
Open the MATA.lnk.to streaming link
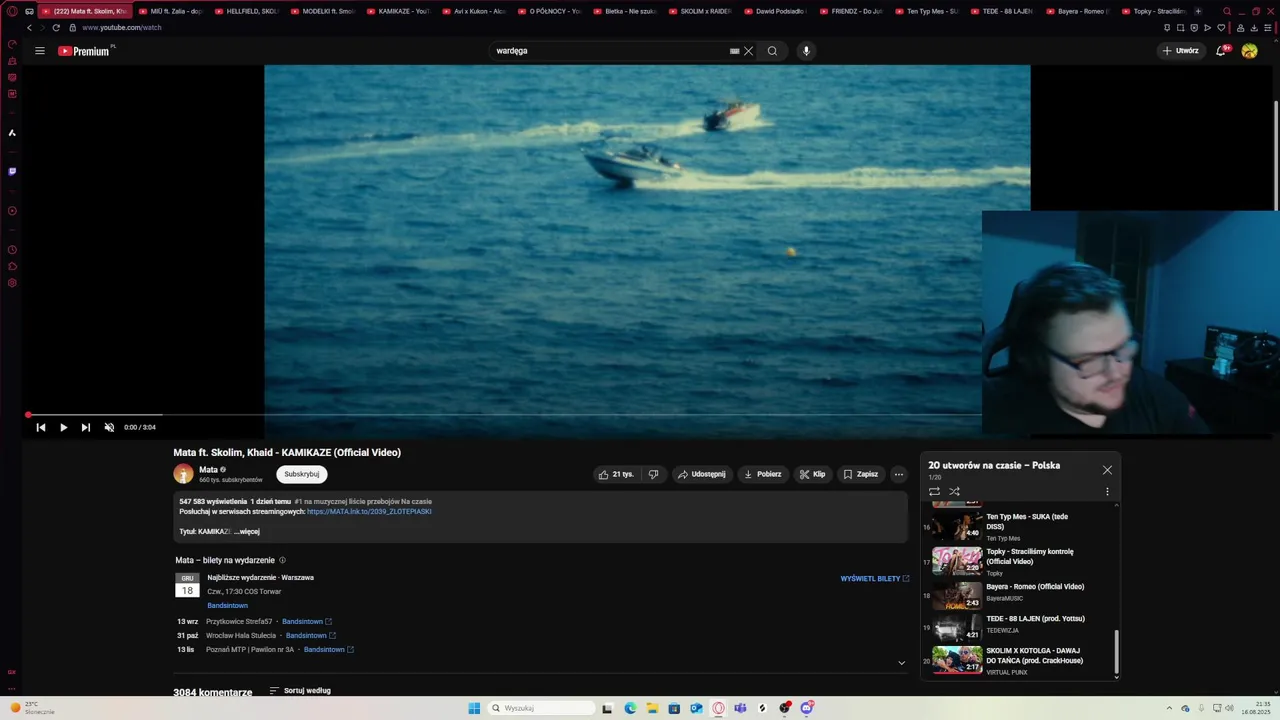coord(369,511)
